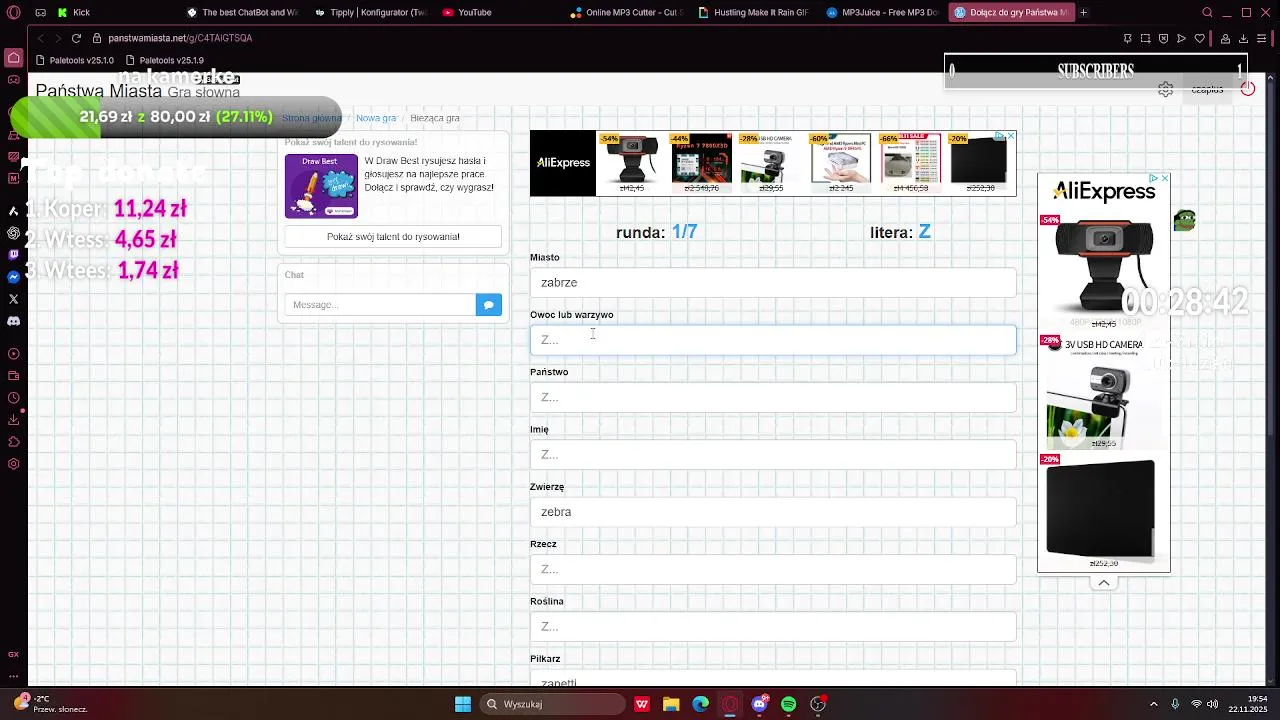This screenshot has width=1280, height=720.
Task: Click the tab search magnifier icon
Action: pyautogui.click(x=1207, y=12)
